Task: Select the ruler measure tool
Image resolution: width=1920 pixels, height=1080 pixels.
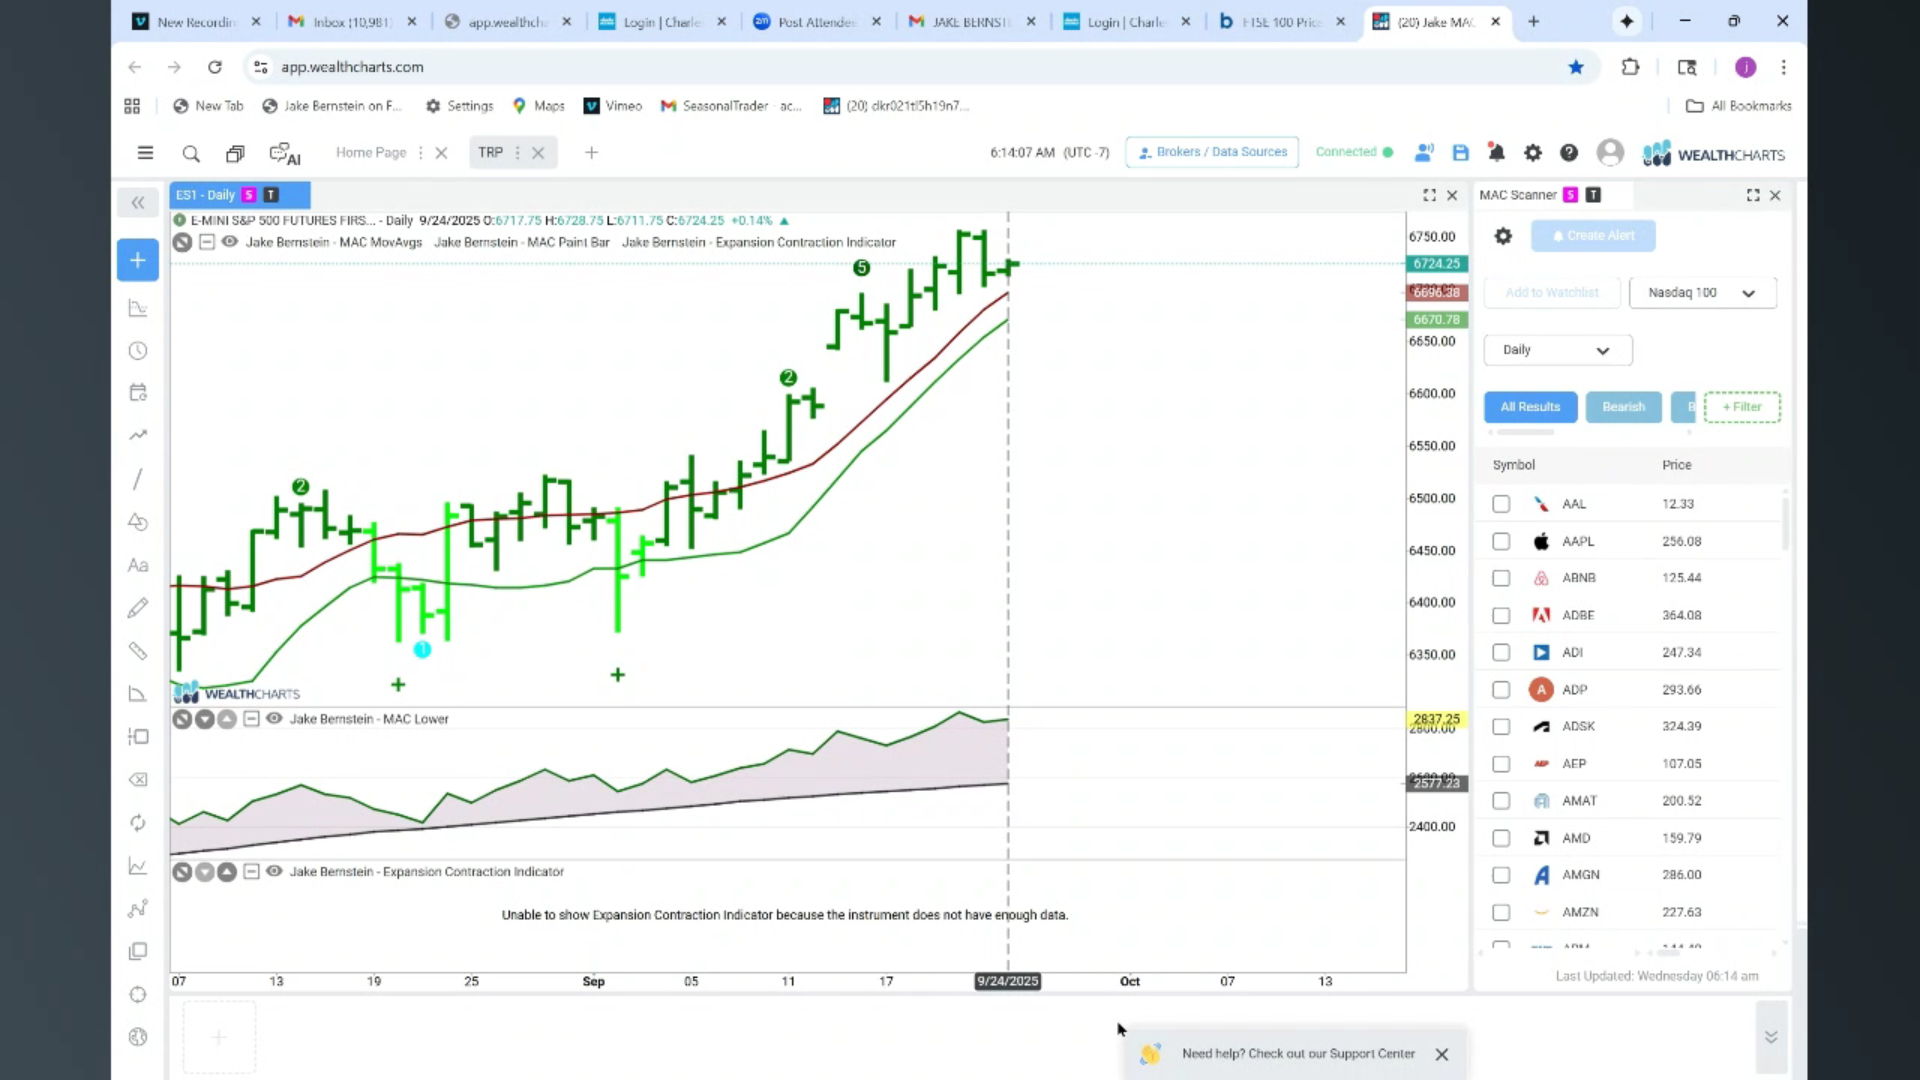Action: 138,651
